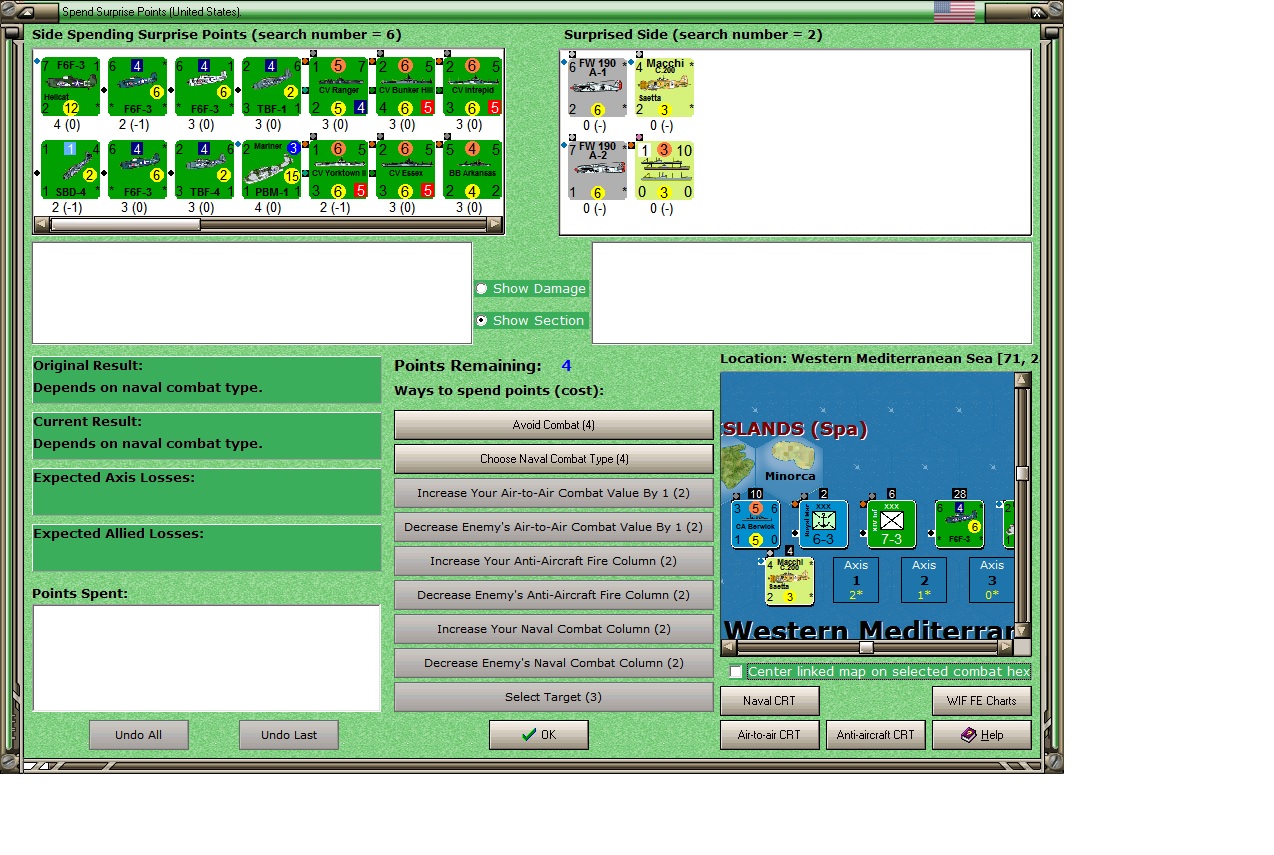Click the Expected Axis Losses field

[207, 492]
